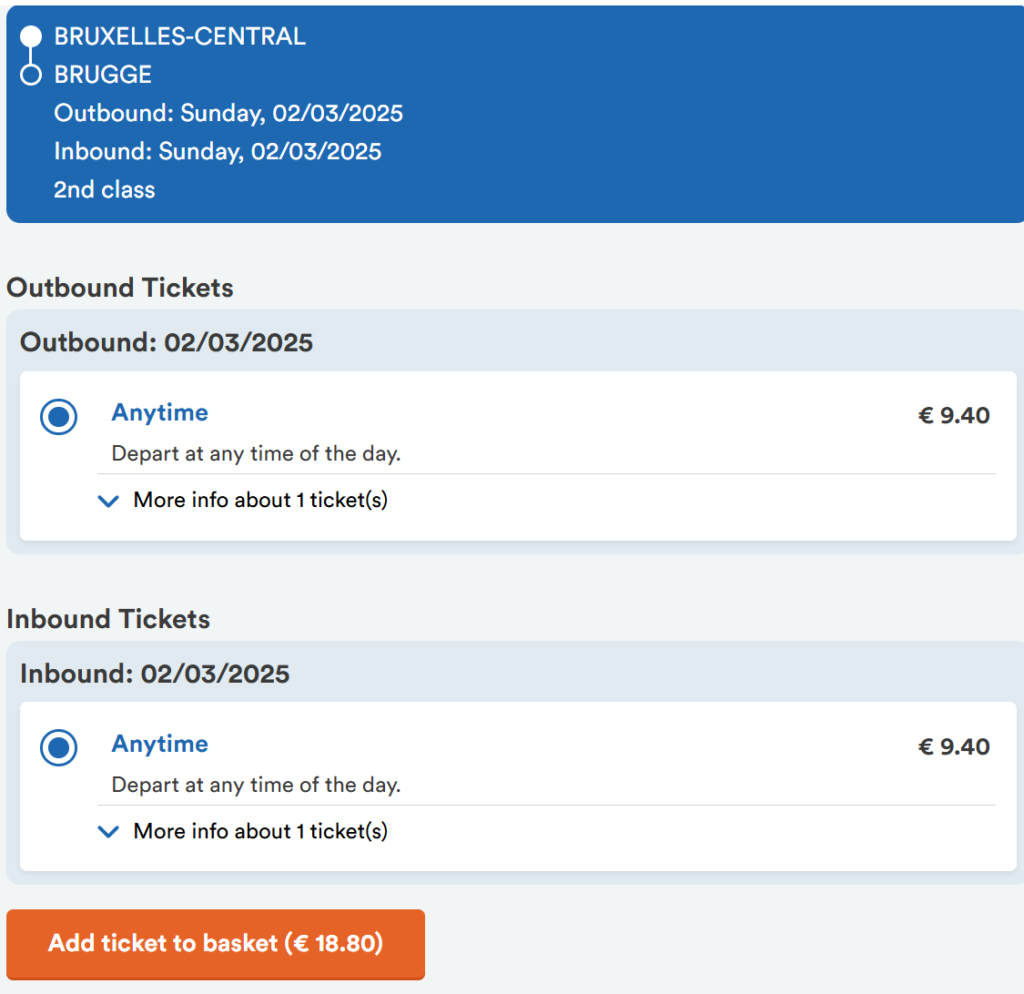Click the hollow destination circle beside BRUGGE

(31, 75)
